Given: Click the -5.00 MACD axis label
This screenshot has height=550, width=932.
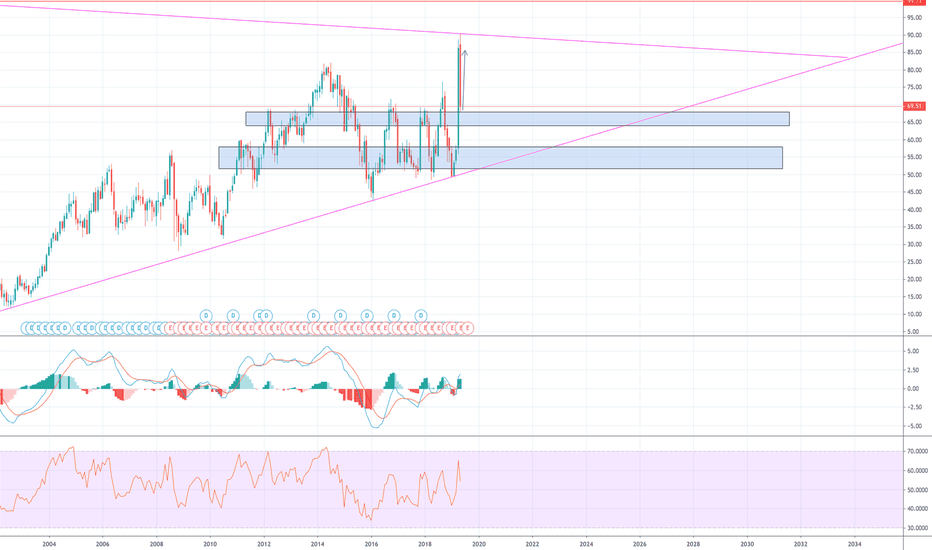Looking at the screenshot, I should pos(913,426).
